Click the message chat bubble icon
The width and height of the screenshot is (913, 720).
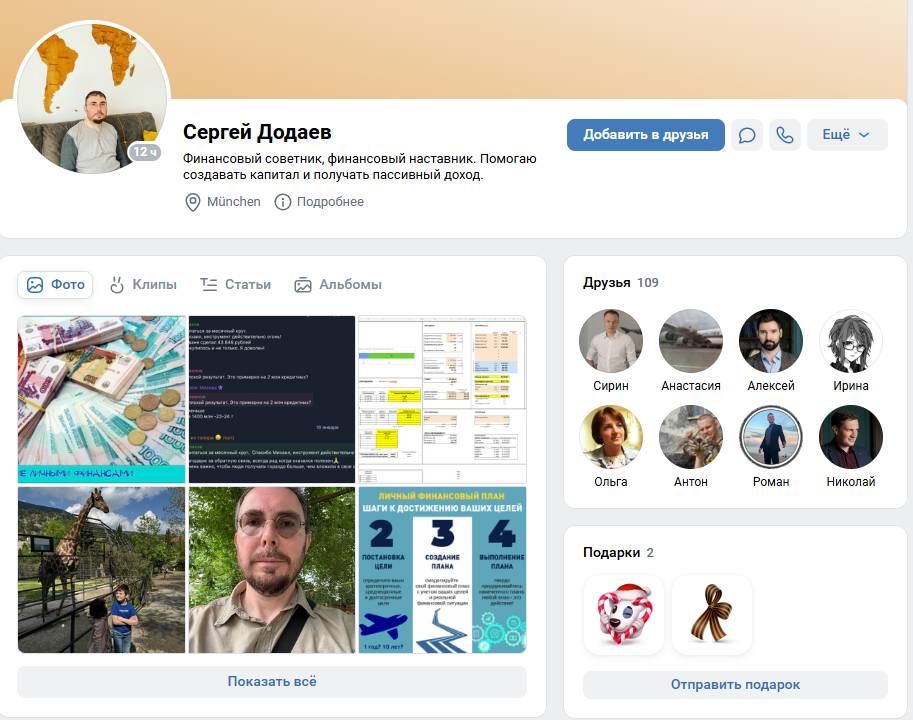click(x=746, y=135)
